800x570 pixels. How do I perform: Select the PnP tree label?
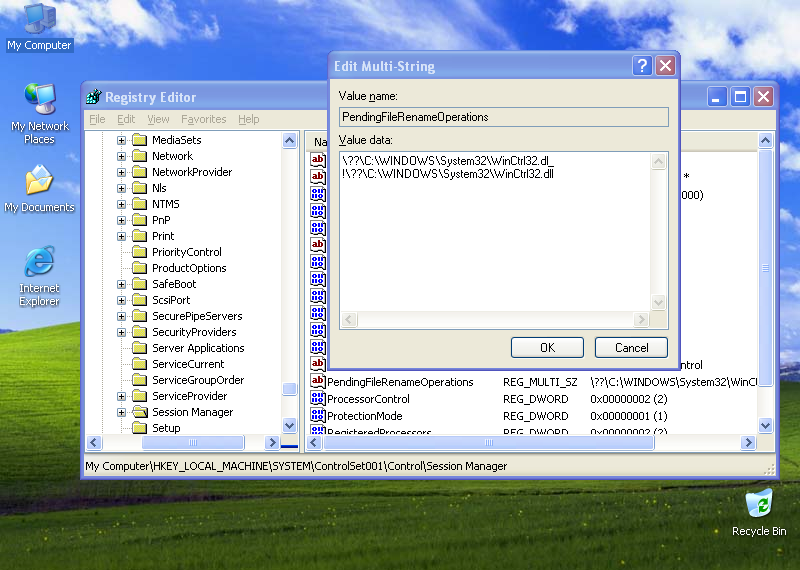tap(161, 220)
